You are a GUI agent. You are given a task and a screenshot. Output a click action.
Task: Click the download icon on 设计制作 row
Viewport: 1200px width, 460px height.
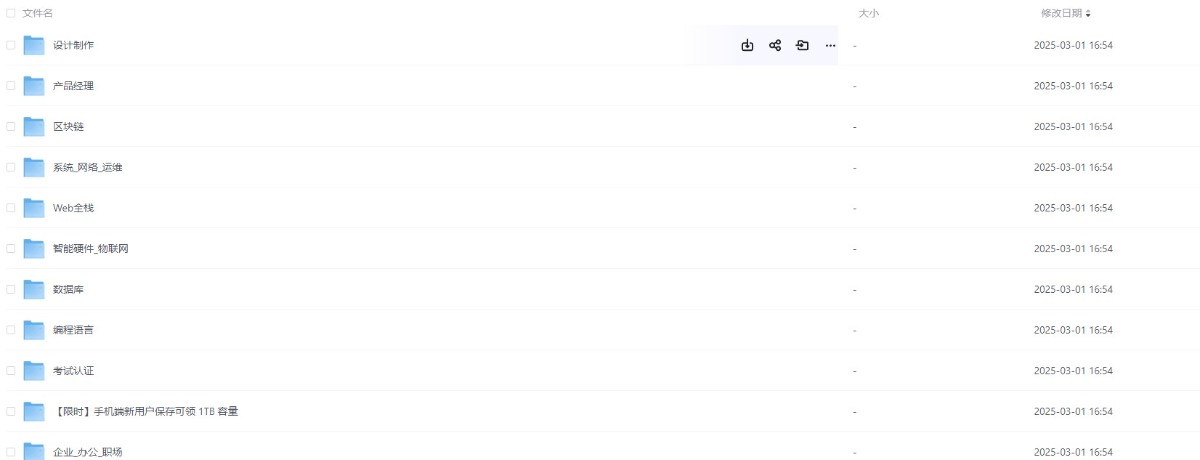[747, 45]
